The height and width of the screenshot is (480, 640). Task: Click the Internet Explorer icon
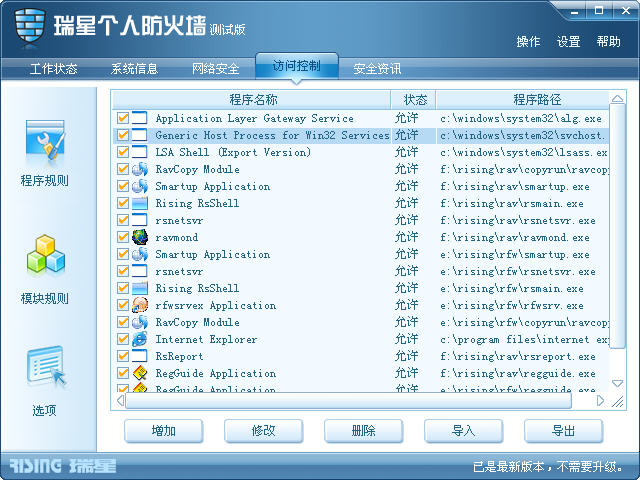pyautogui.click(x=140, y=339)
